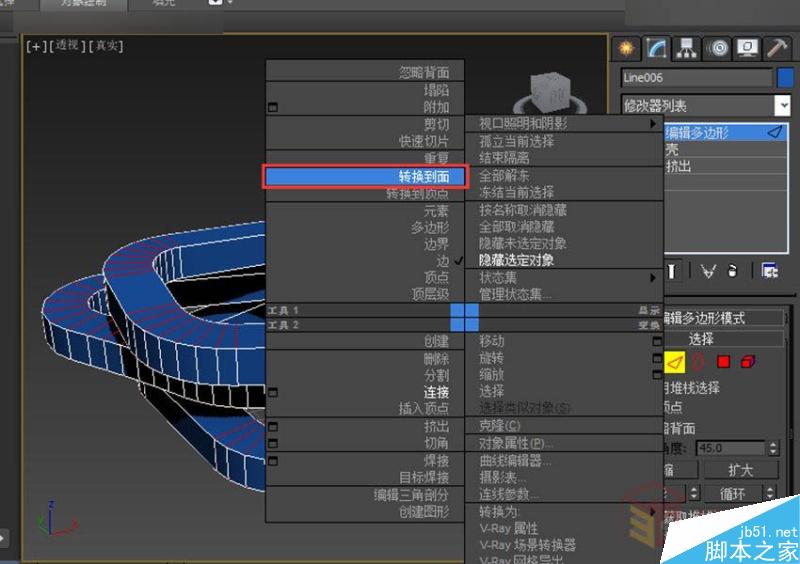Open the Modify command panel tab
The width and height of the screenshot is (800, 564).
click(x=656, y=48)
